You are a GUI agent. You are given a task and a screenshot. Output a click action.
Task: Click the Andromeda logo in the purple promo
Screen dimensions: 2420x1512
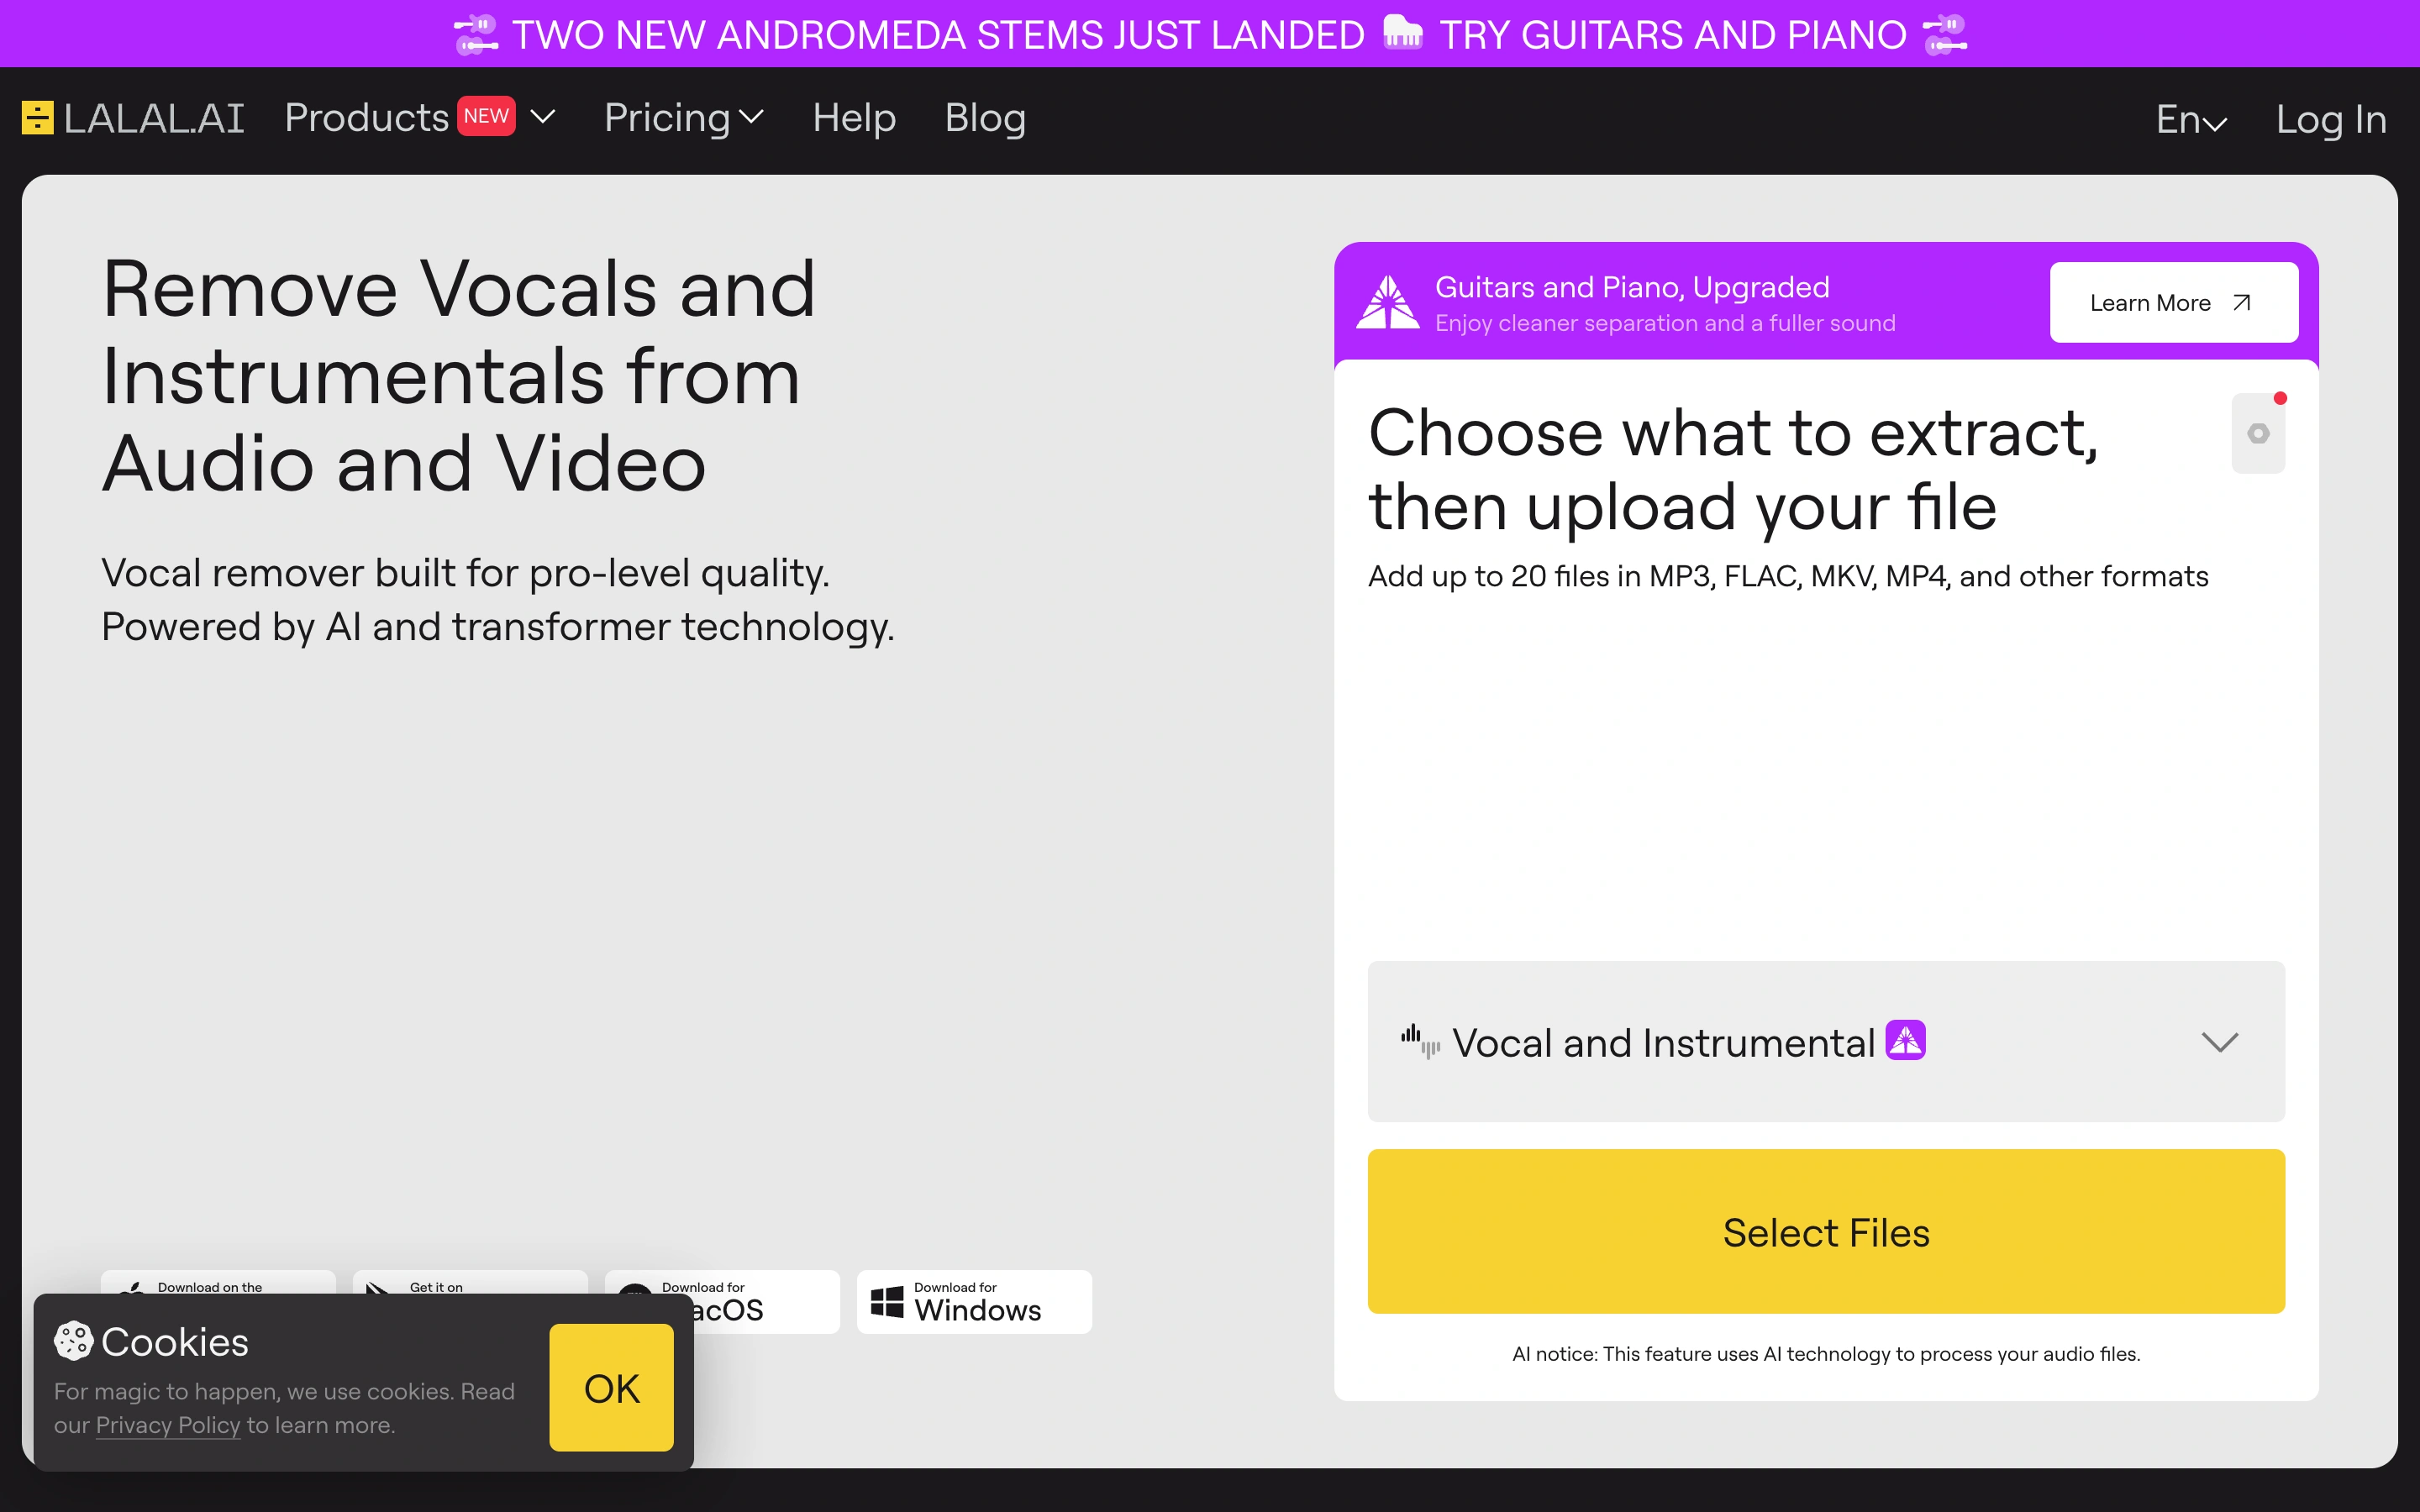[1388, 301]
